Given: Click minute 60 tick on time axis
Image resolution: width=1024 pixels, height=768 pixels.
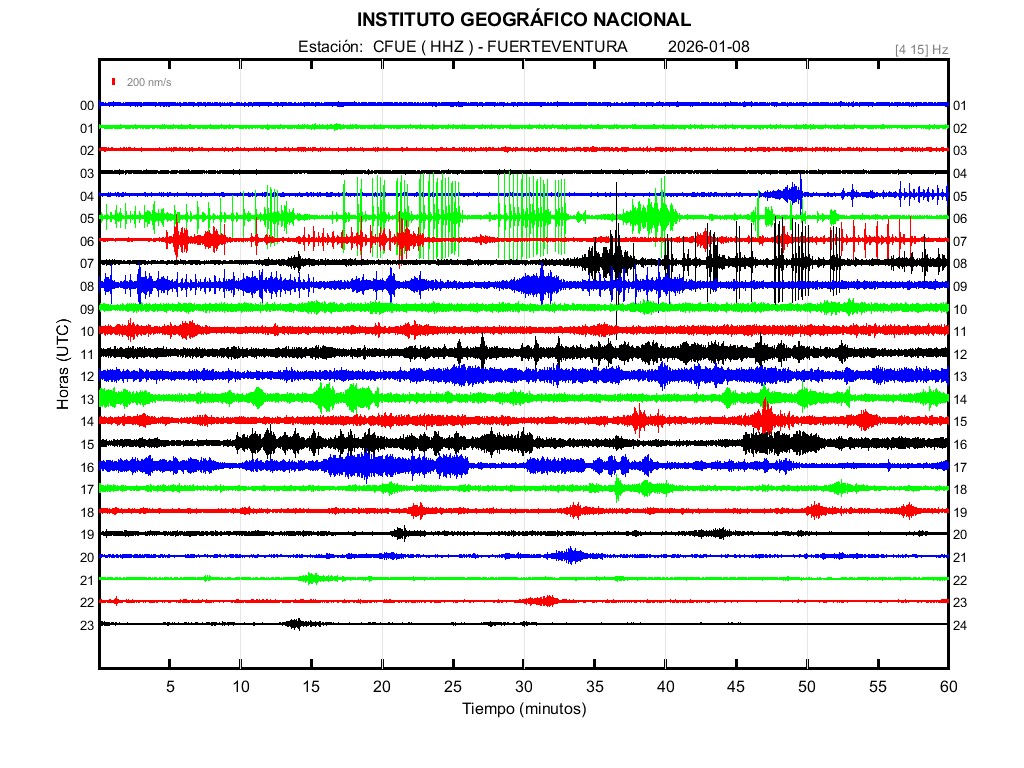Looking at the screenshot, I should tap(948, 686).
